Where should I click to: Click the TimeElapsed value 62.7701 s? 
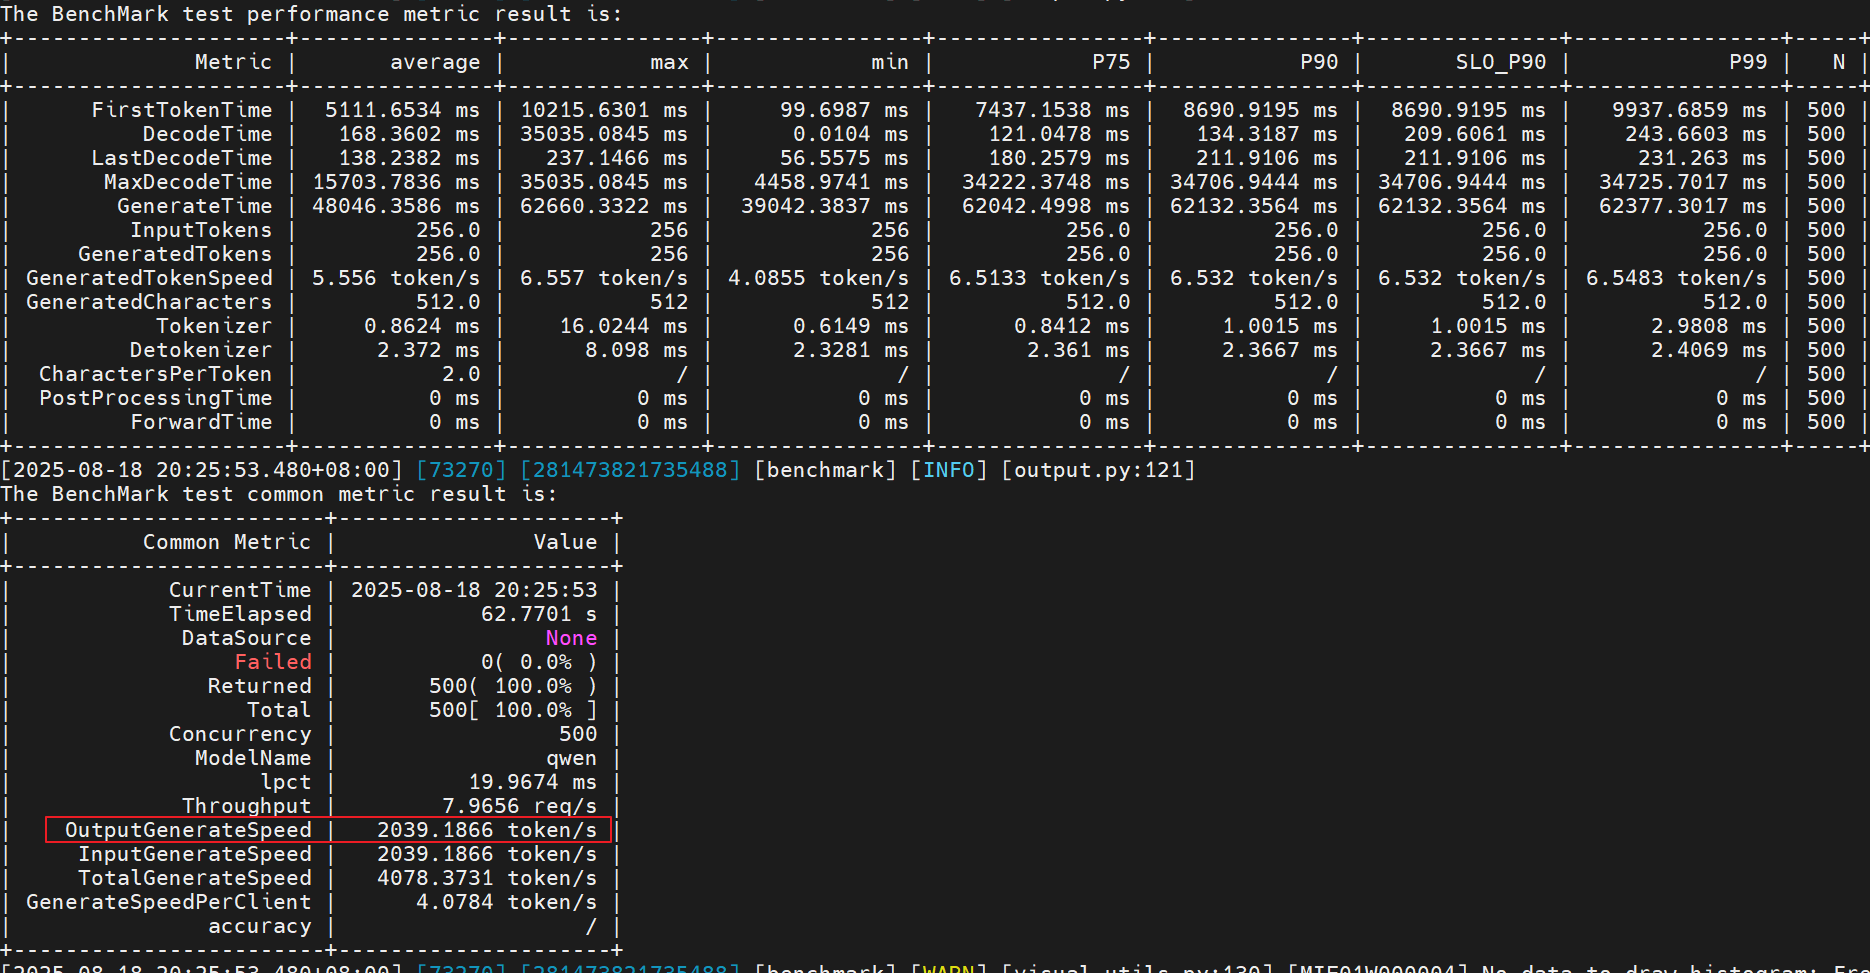coord(539,614)
